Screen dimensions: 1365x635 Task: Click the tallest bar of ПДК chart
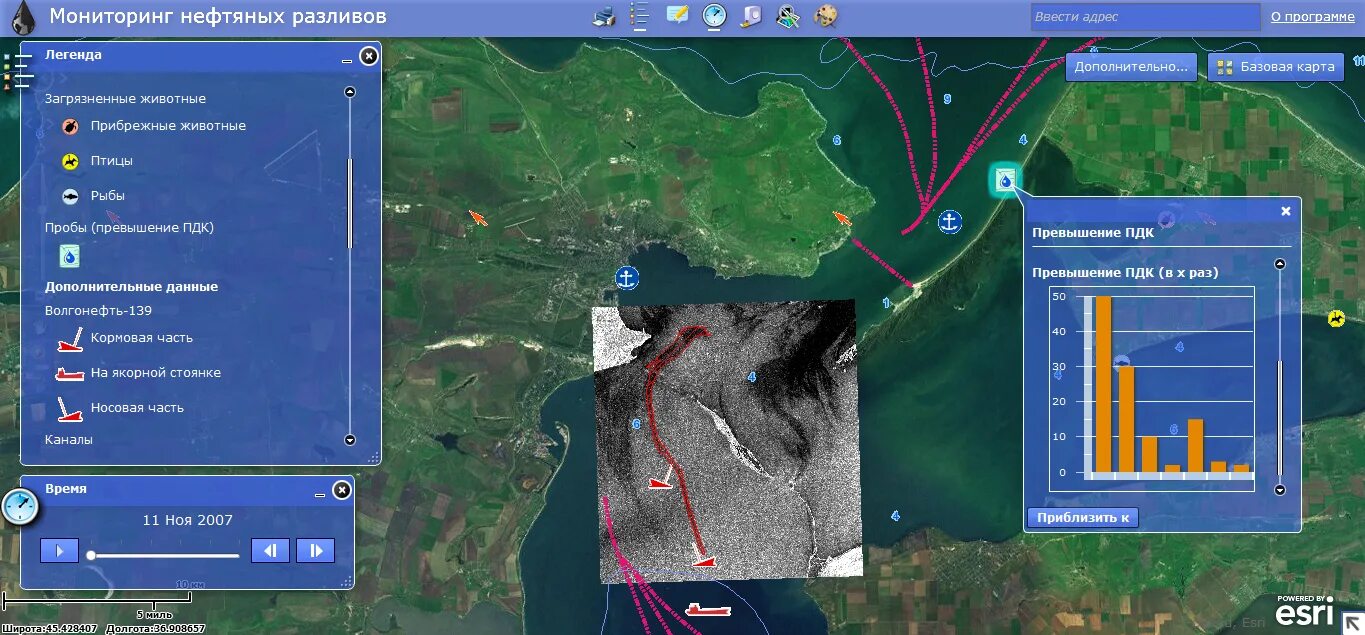1103,384
